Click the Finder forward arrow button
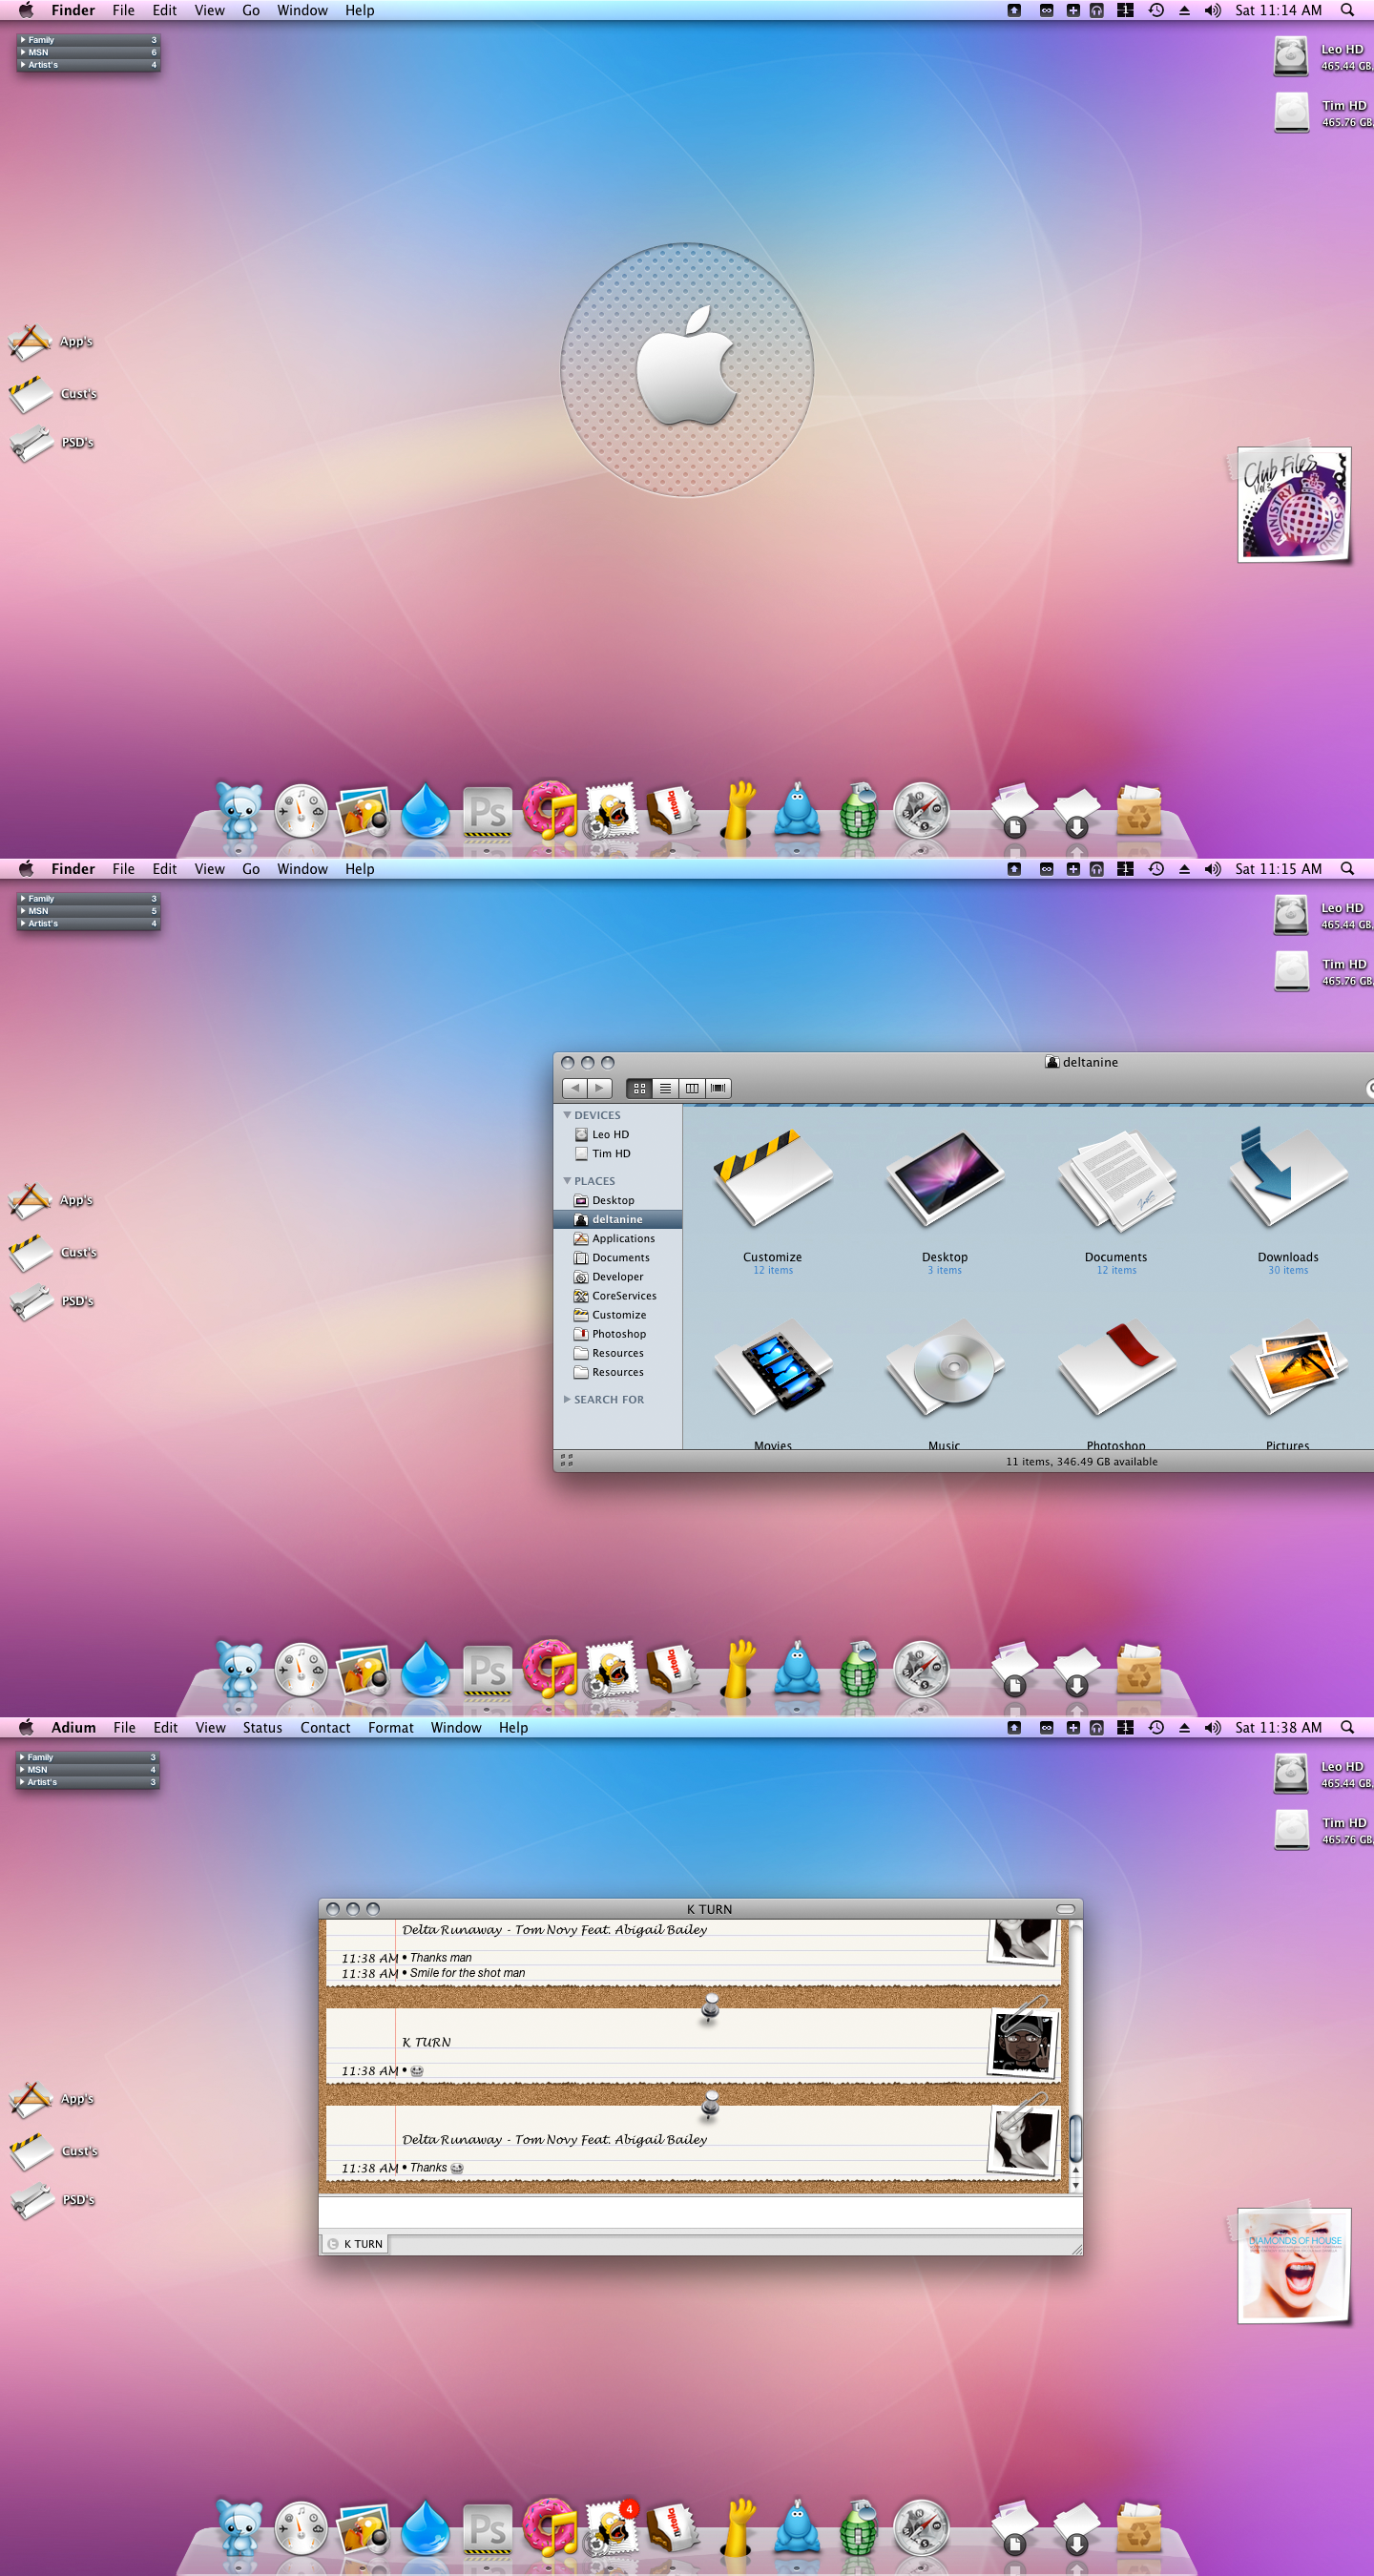 point(600,1088)
